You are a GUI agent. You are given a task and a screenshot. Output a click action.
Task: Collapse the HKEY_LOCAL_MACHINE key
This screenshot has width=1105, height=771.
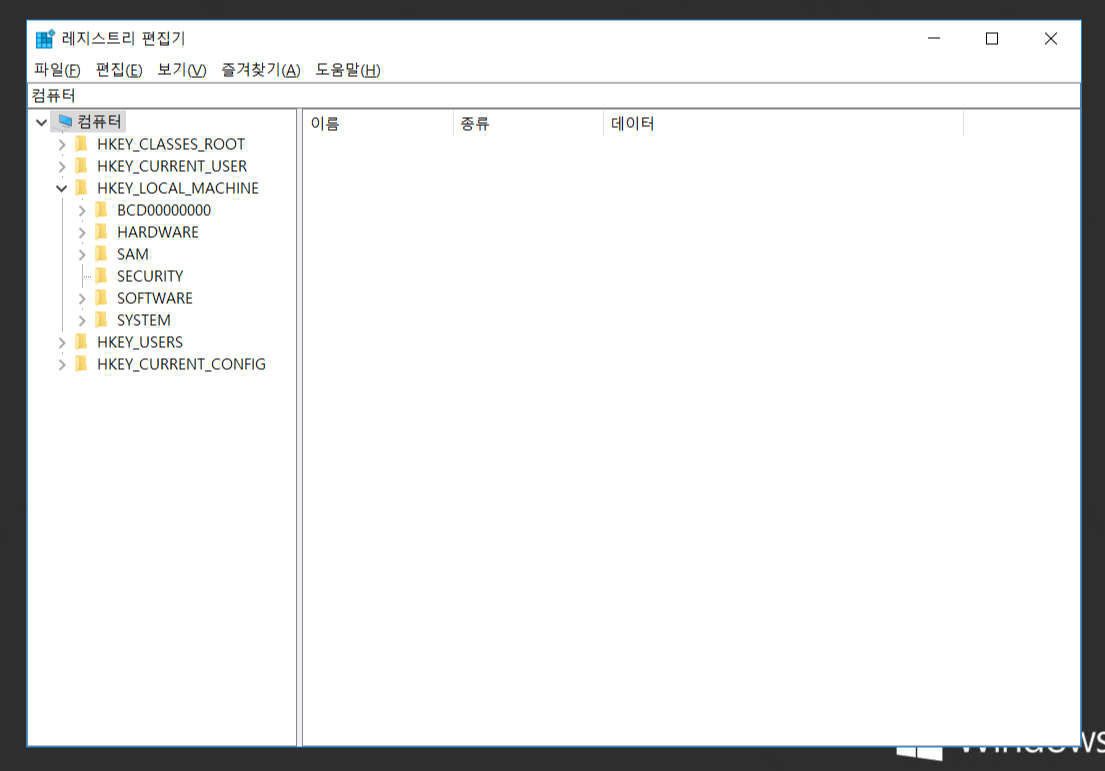click(x=61, y=188)
